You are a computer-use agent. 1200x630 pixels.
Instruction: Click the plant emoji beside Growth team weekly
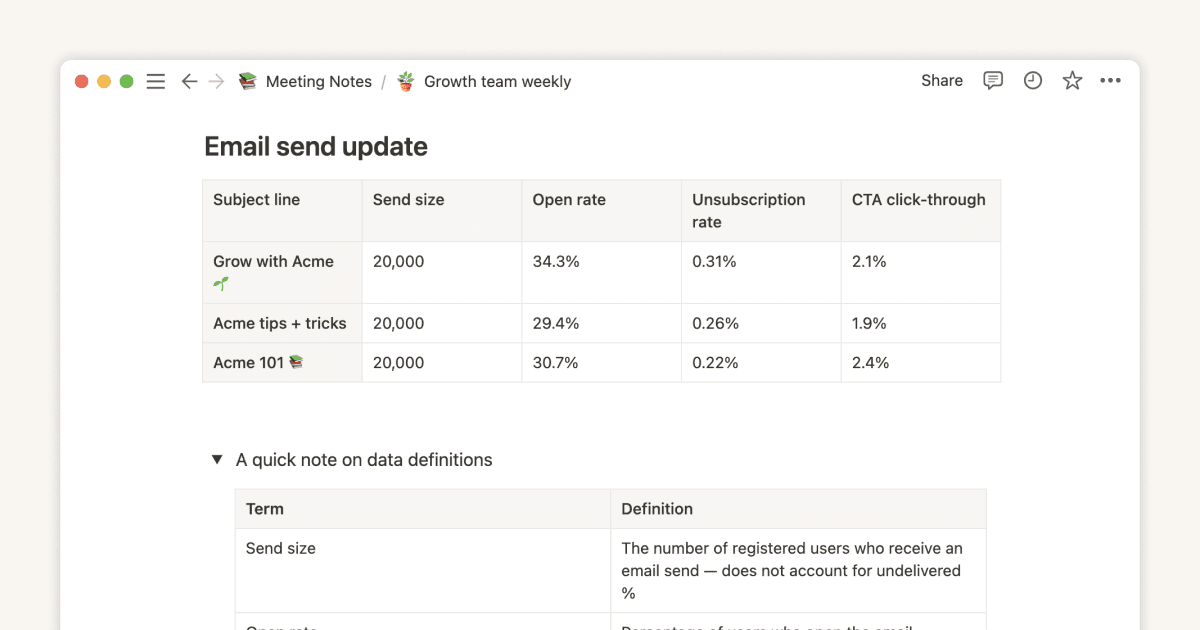404,80
